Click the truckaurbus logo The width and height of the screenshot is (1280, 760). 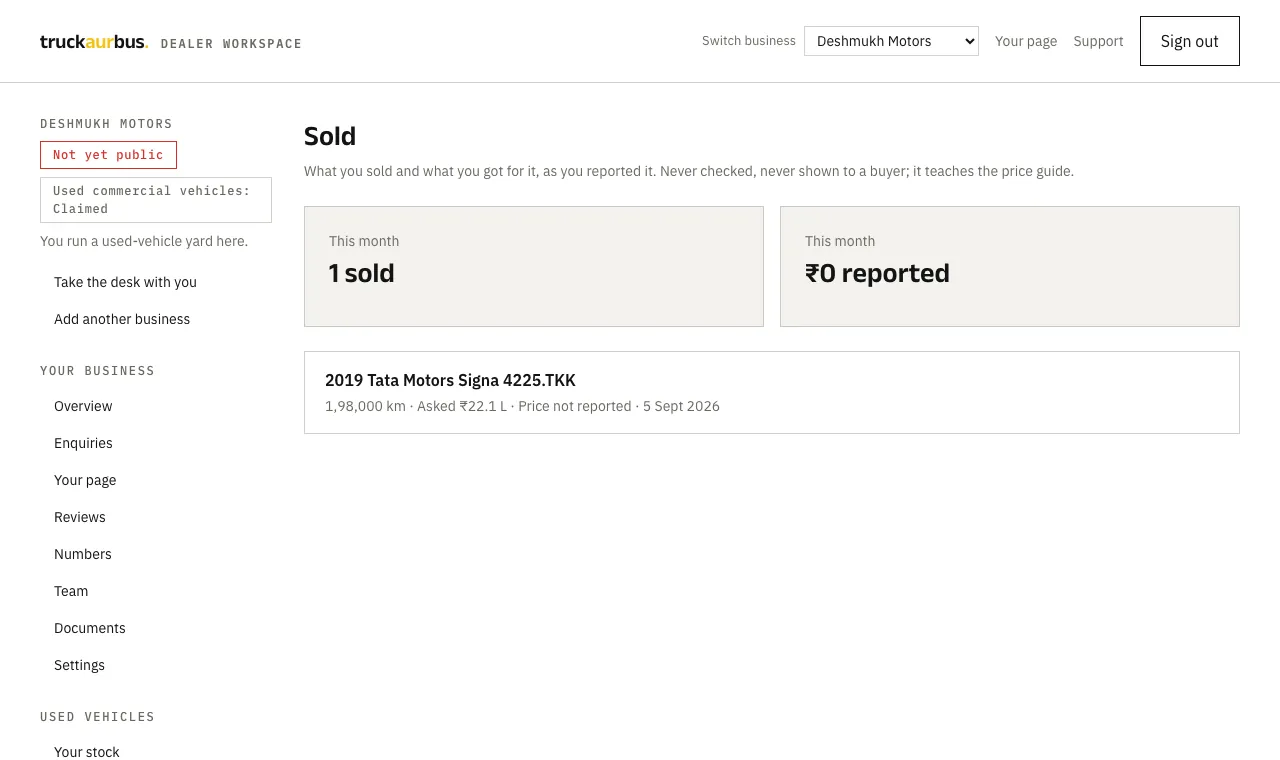pos(94,42)
